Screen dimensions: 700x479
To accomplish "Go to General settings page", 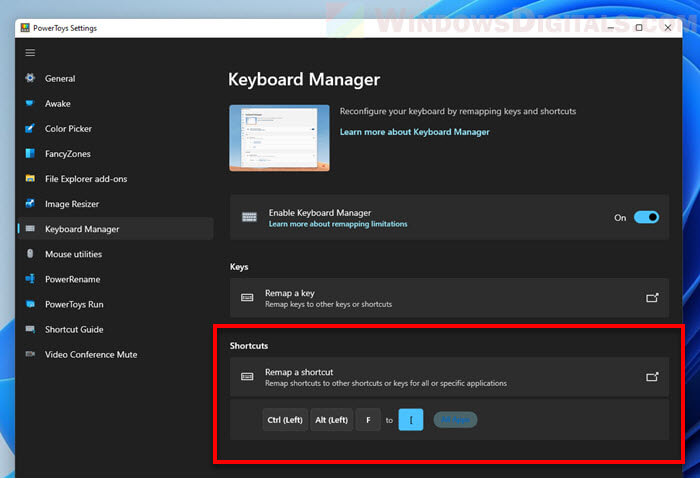I will (x=116, y=78).
